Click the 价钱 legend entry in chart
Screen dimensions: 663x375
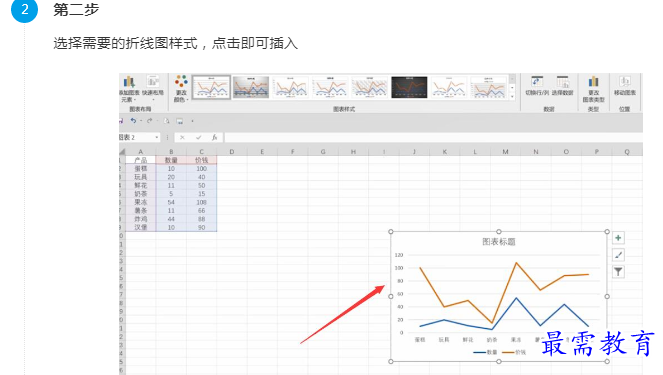coord(514,352)
